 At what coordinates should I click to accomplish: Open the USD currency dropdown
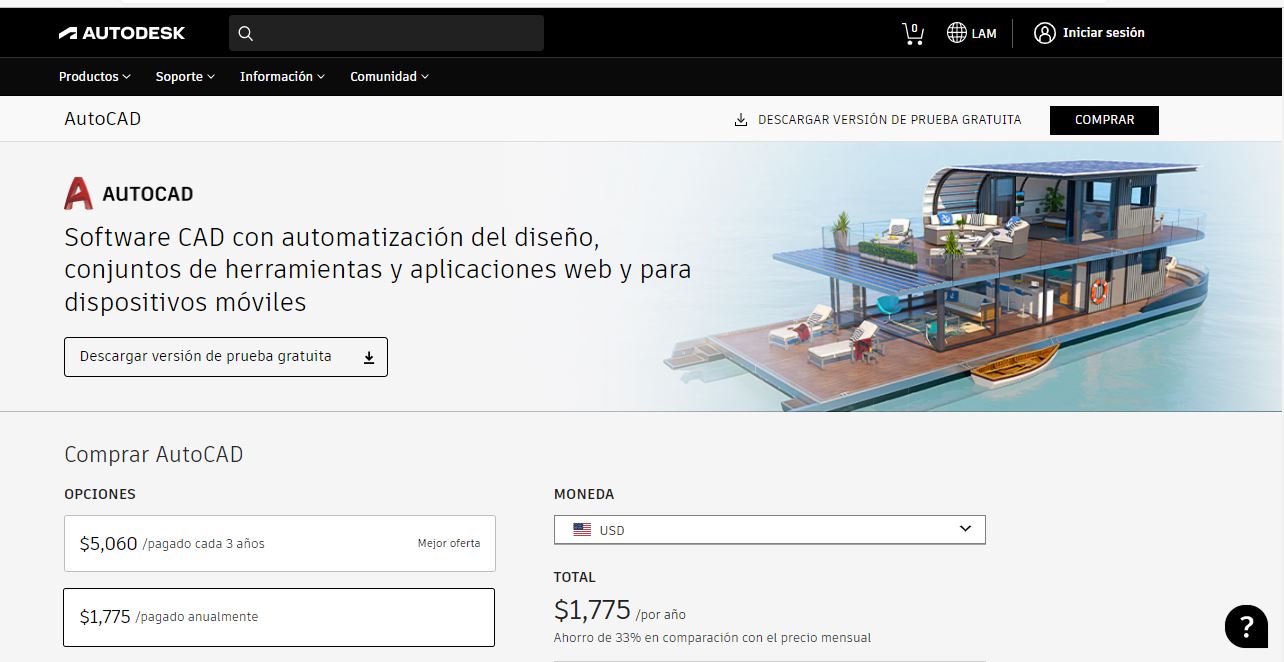770,530
